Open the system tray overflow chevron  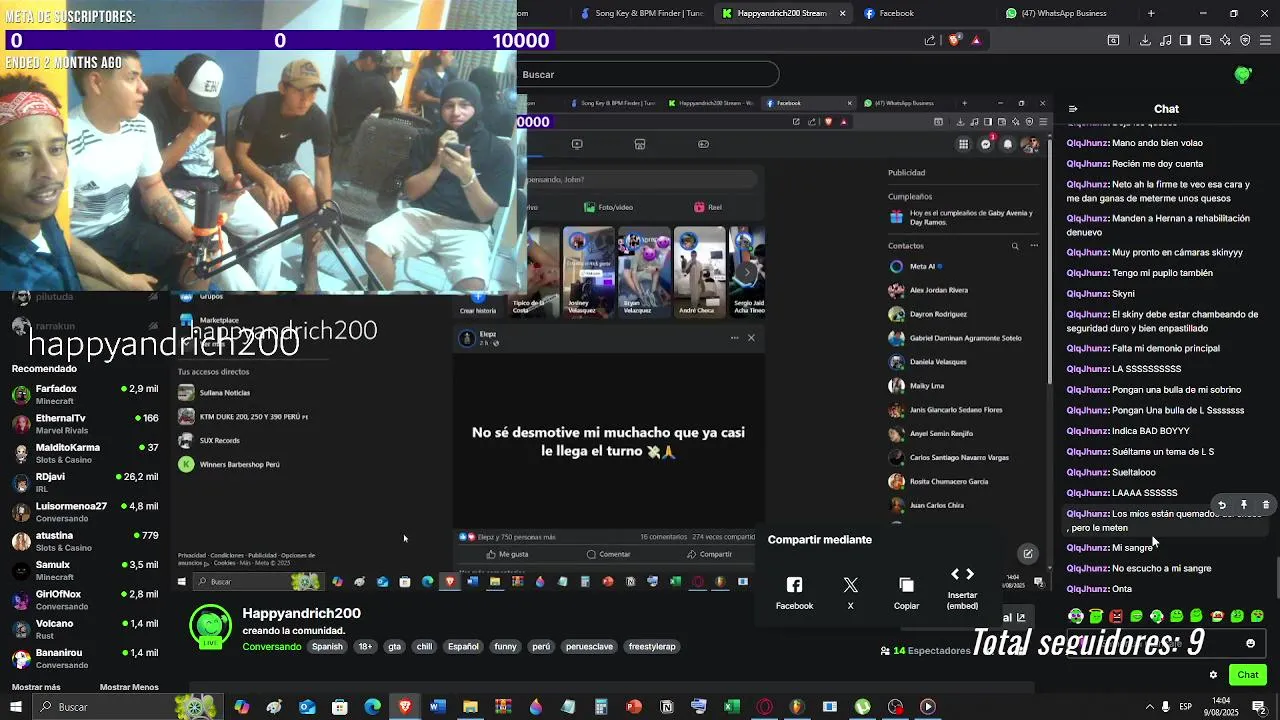[x=1149, y=707]
